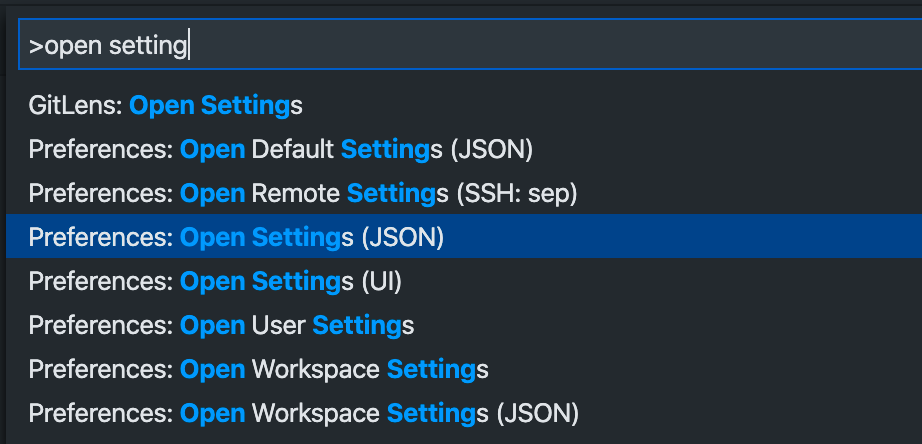Click the '>' prefix character in the input

(x=36, y=46)
